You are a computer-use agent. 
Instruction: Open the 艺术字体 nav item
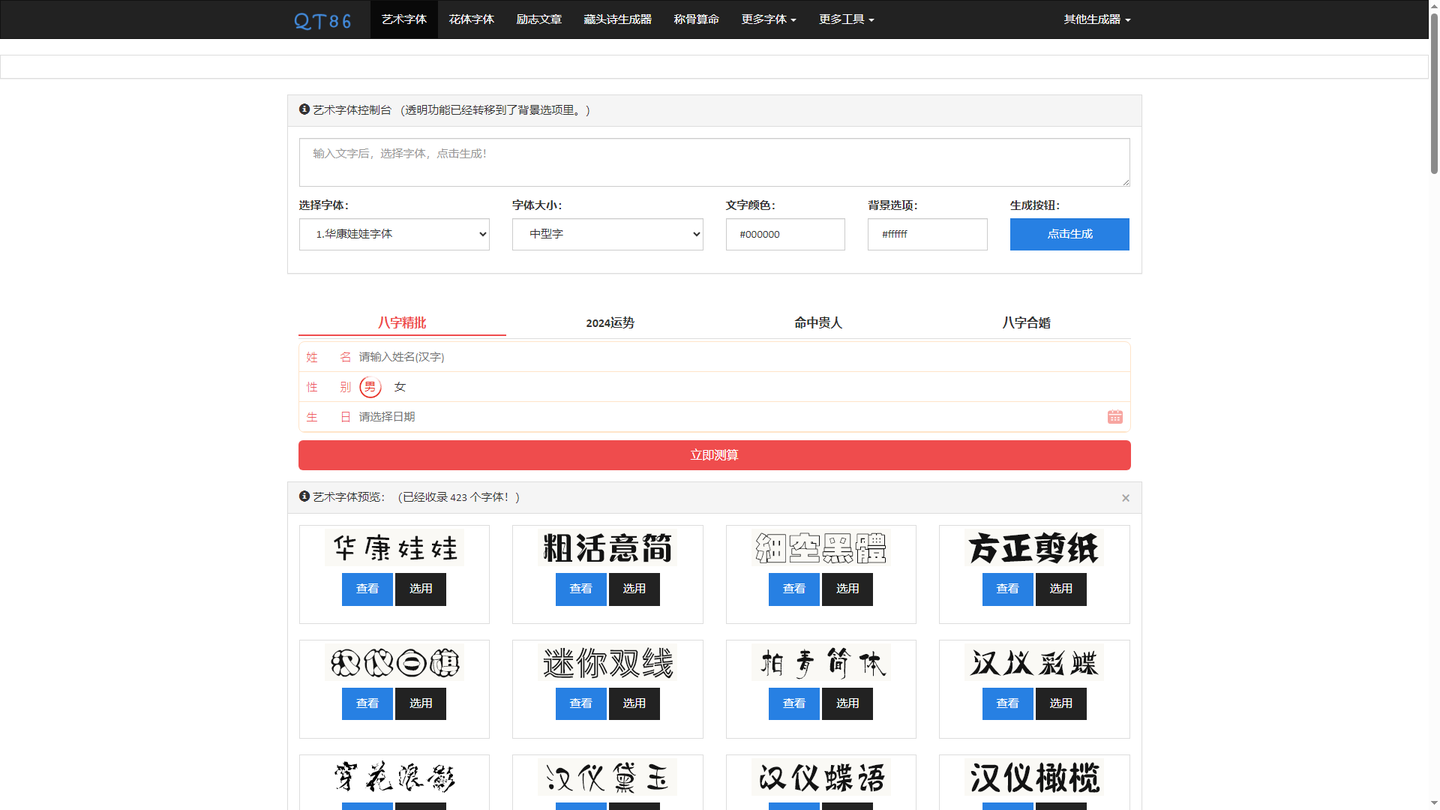[404, 19]
